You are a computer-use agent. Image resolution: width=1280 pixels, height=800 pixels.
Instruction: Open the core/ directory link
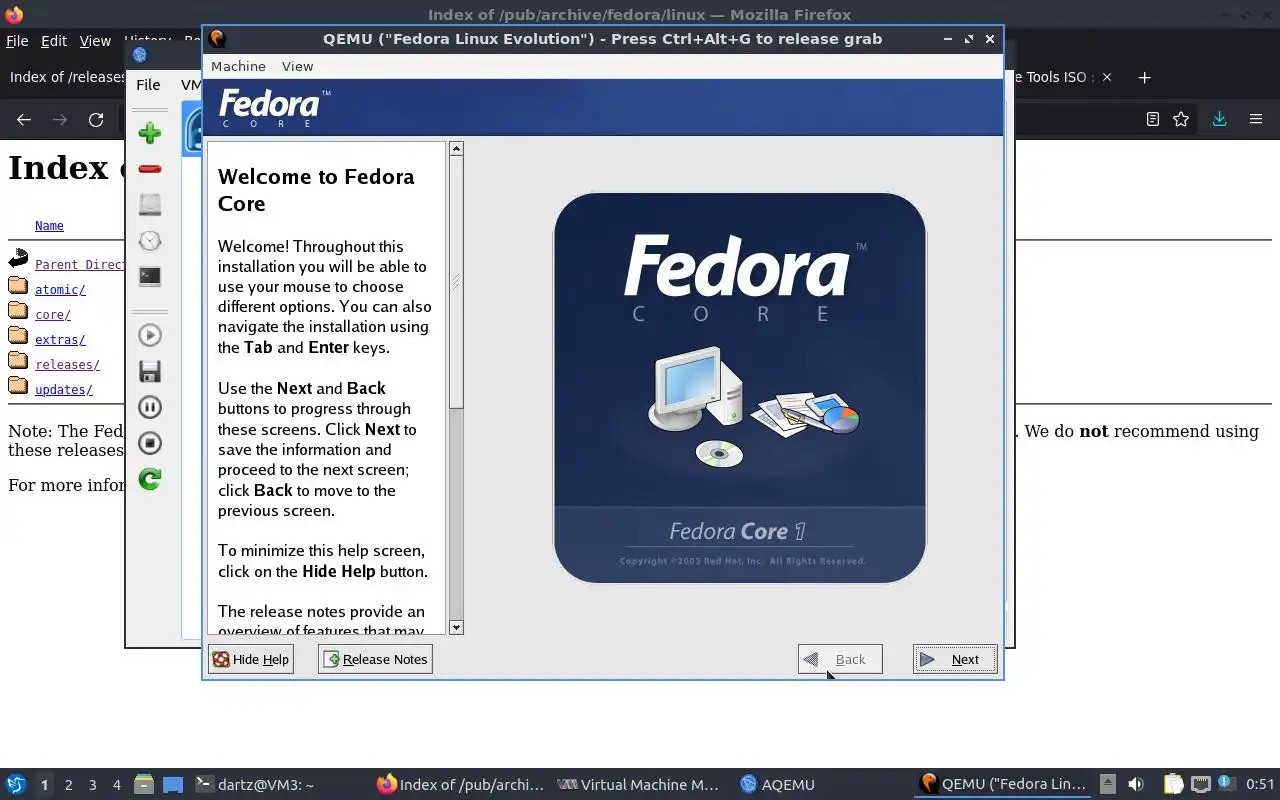pyautogui.click(x=53, y=315)
